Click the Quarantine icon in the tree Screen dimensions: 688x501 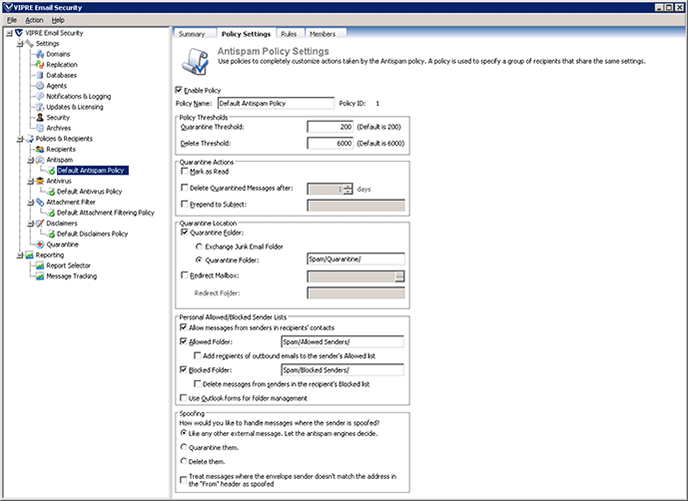(39, 244)
